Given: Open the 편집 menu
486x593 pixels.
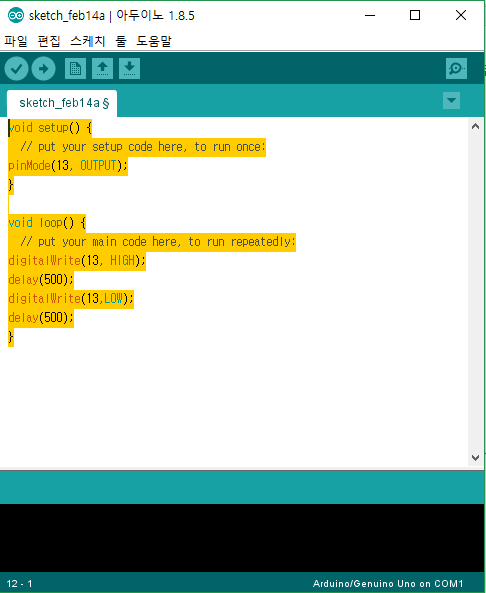Looking at the screenshot, I should [x=49, y=41].
